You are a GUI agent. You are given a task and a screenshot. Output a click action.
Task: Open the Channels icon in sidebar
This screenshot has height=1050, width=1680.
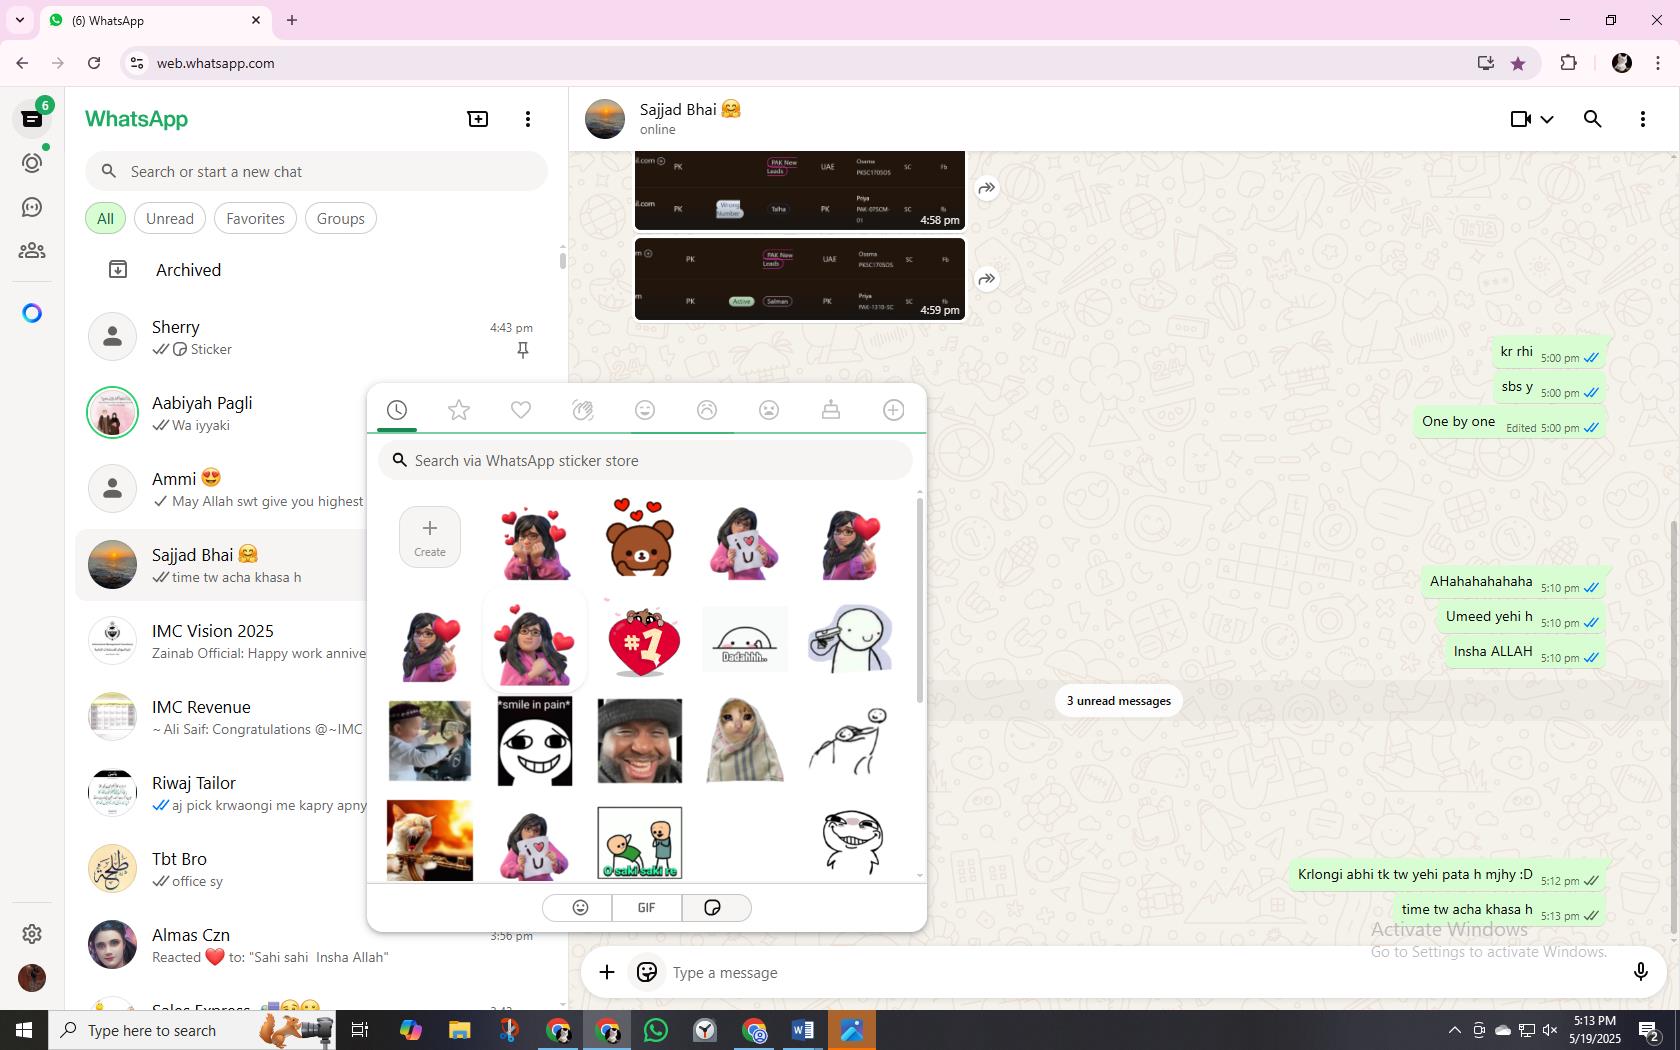coord(32,207)
